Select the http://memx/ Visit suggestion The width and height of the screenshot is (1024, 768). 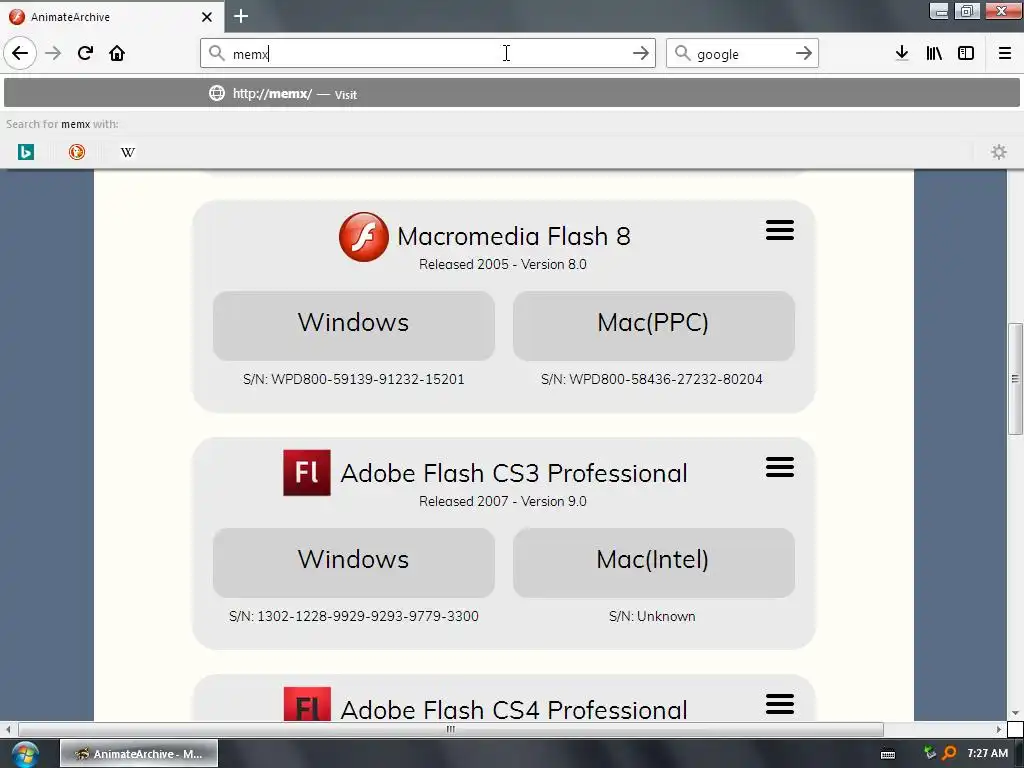coord(511,93)
